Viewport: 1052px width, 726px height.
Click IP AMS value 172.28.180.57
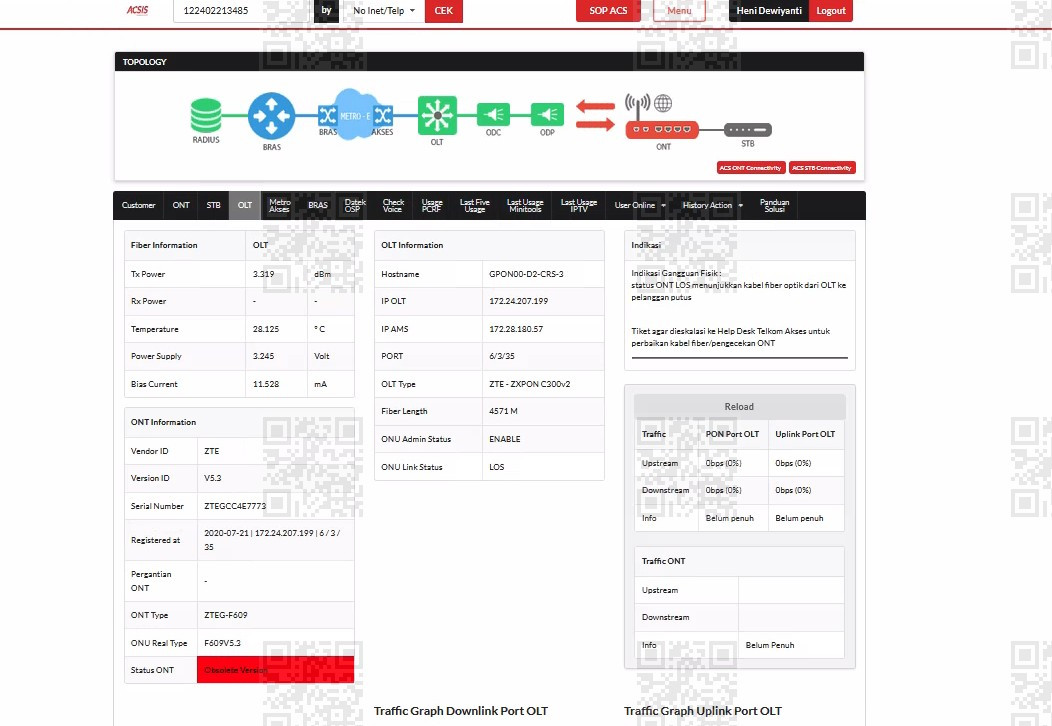[516, 329]
